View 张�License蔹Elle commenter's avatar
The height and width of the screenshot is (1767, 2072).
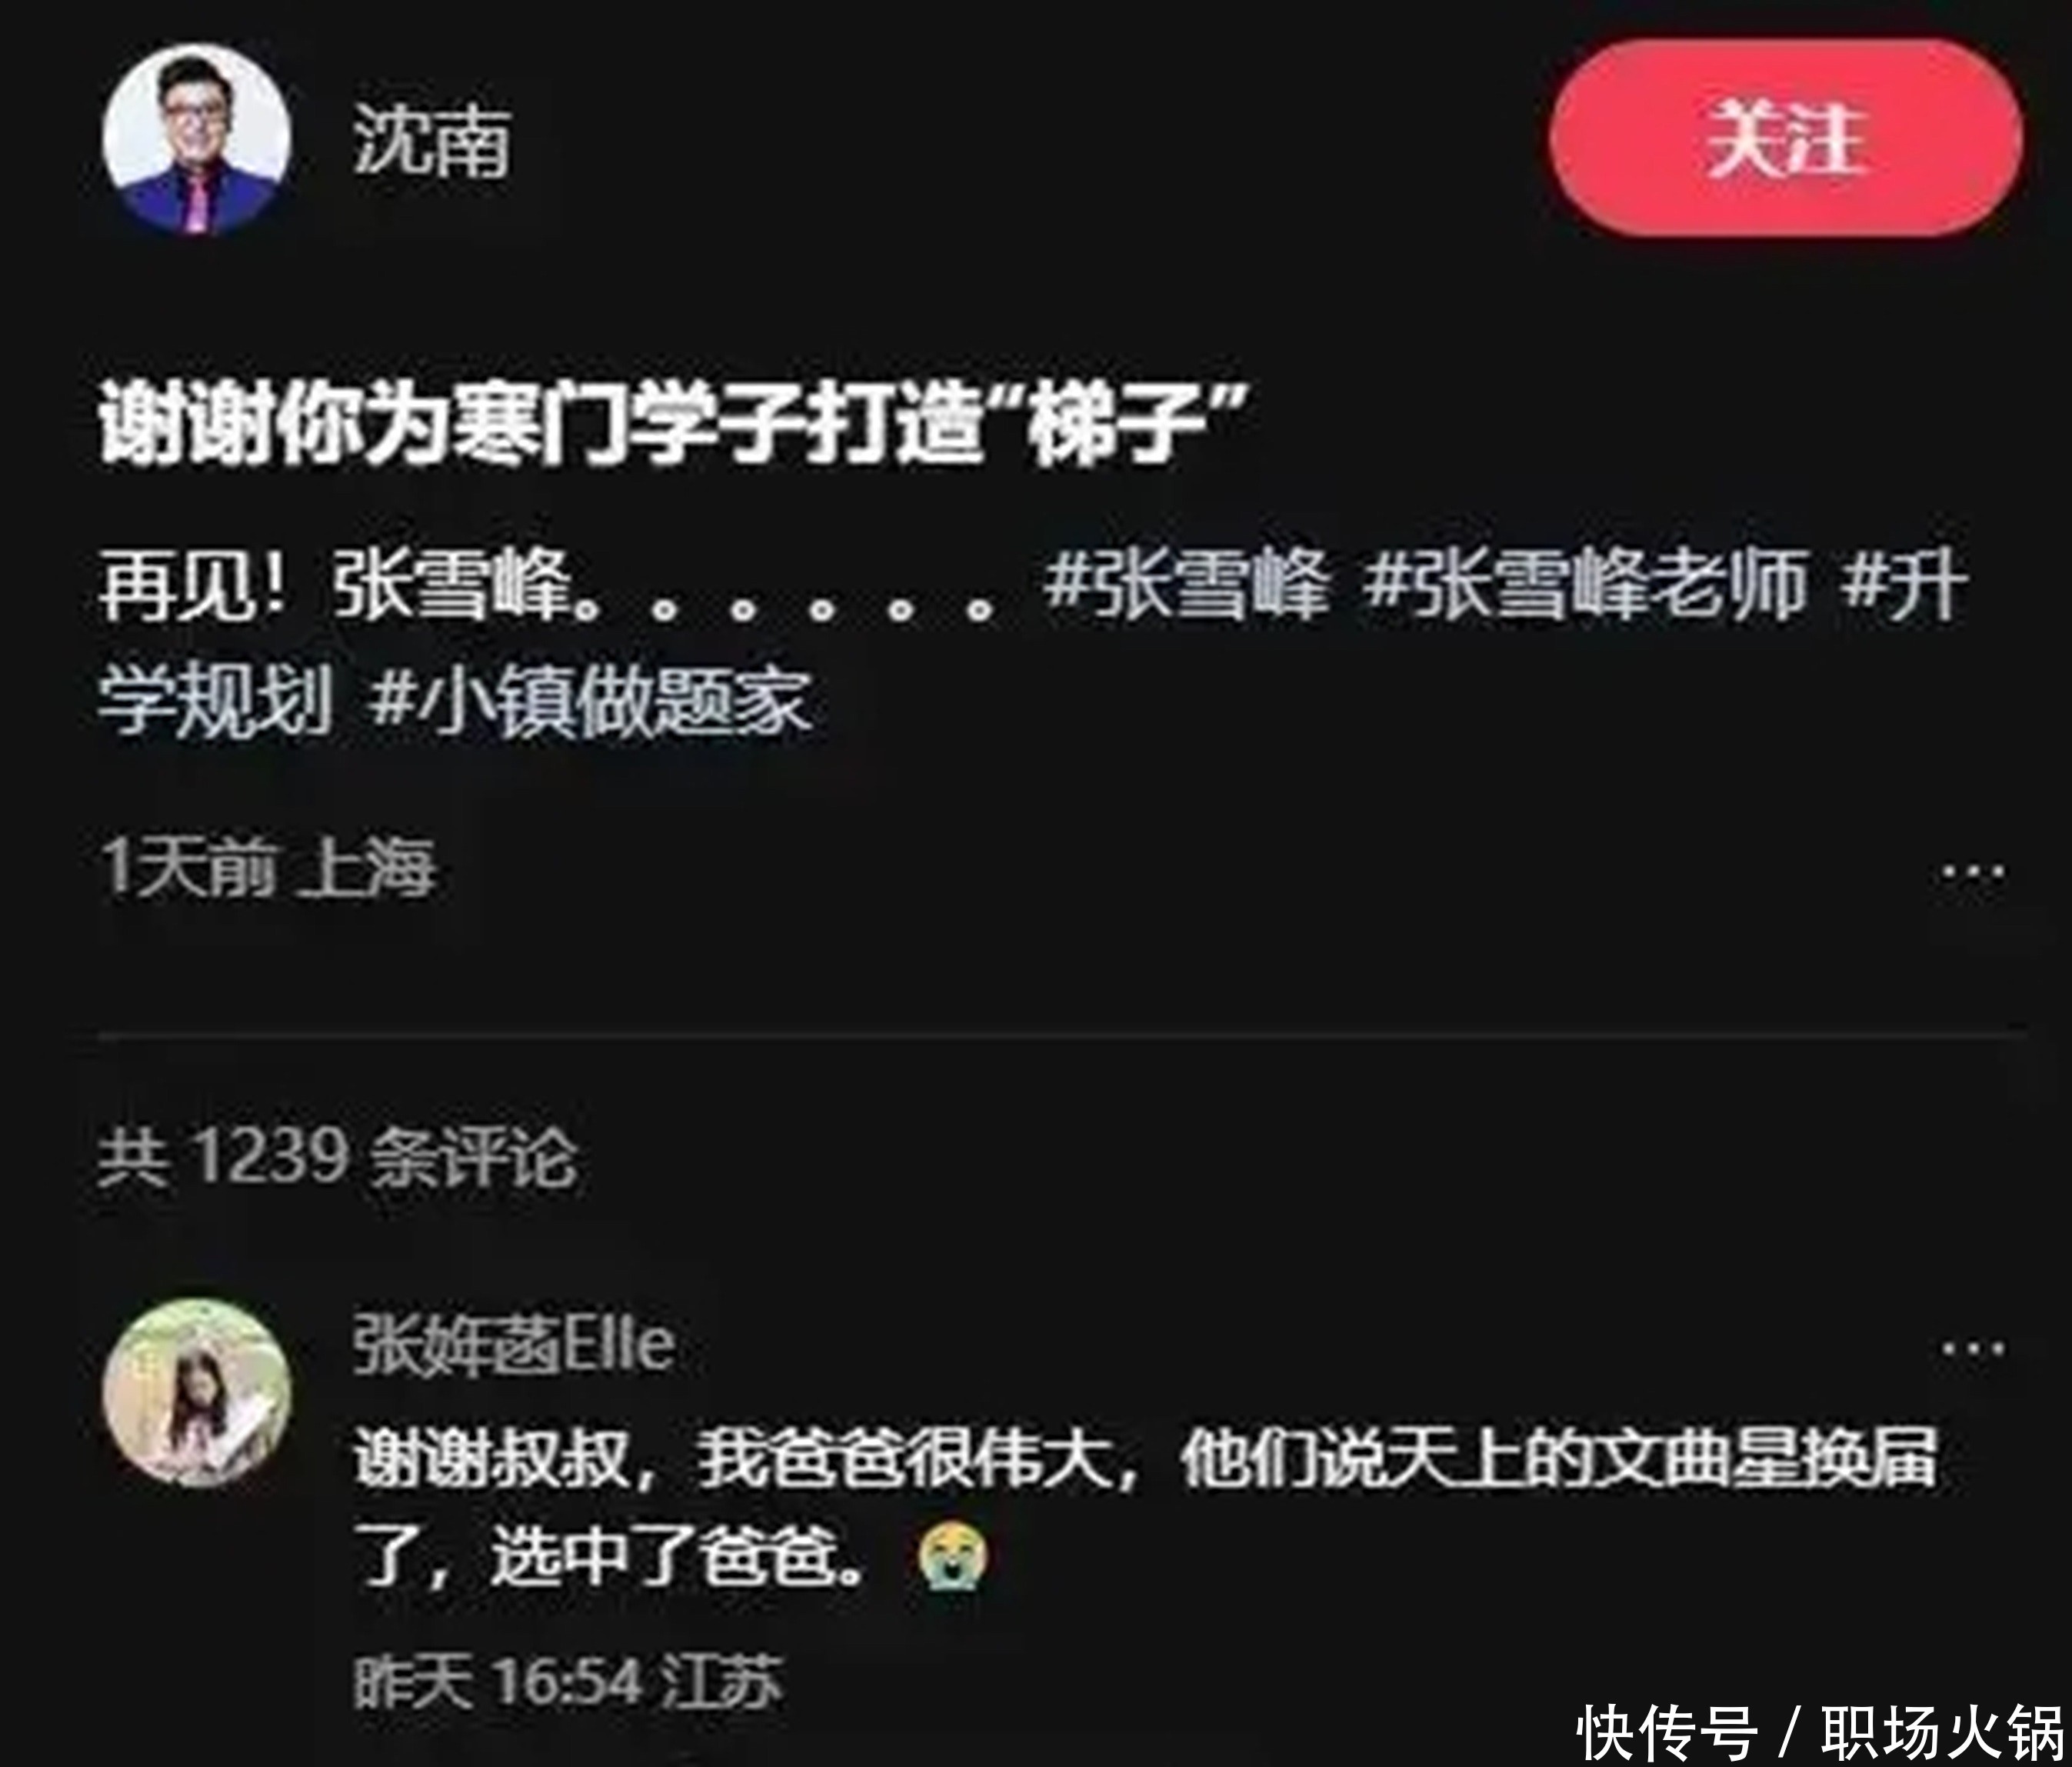tap(197, 1393)
